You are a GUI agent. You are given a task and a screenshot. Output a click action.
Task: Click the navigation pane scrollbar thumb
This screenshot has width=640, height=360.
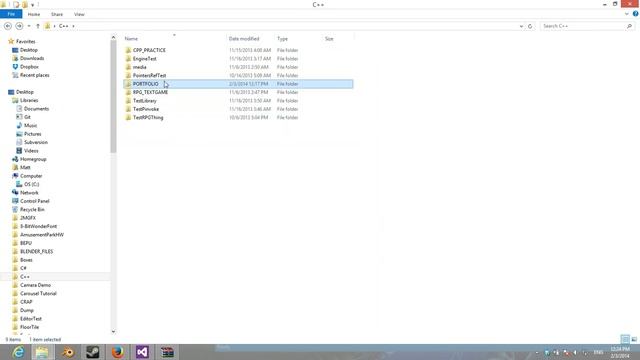pos(113,96)
